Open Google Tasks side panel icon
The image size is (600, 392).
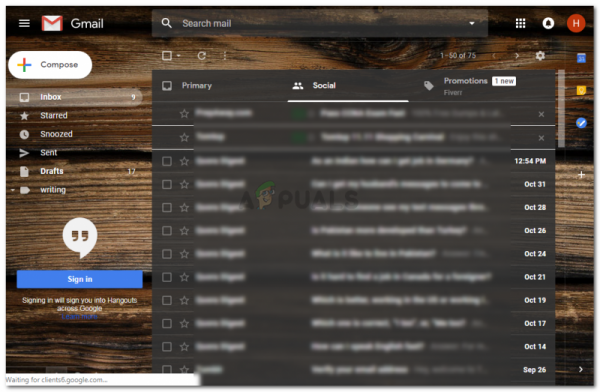[581, 123]
